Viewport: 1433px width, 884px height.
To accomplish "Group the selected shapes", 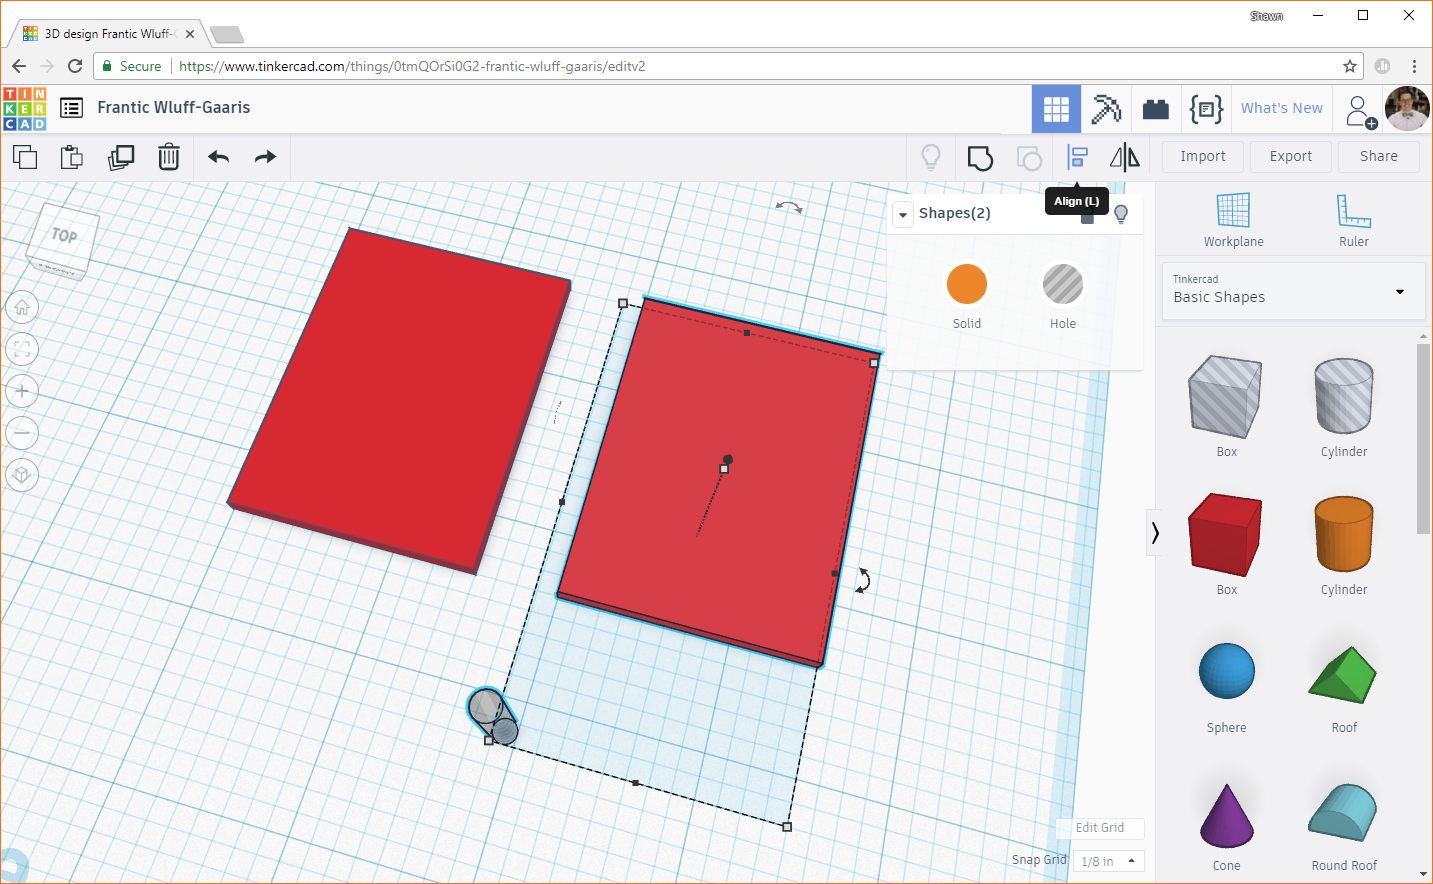I will [980, 157].
